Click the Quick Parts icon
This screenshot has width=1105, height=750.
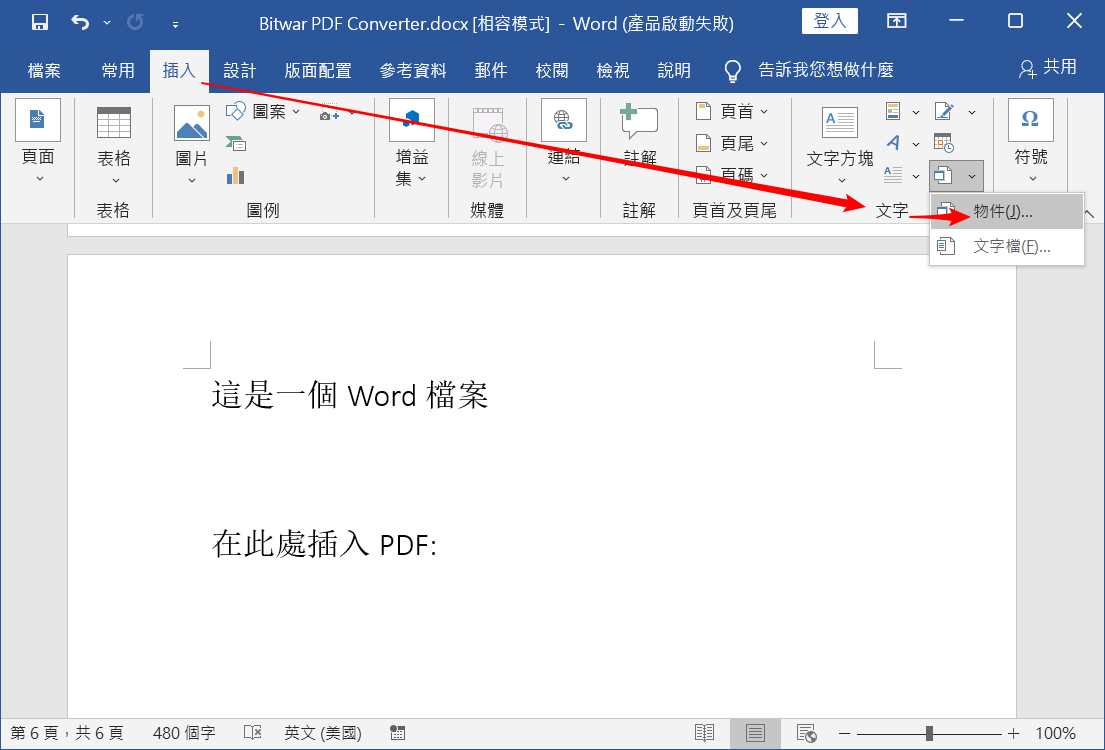(893, 111)
